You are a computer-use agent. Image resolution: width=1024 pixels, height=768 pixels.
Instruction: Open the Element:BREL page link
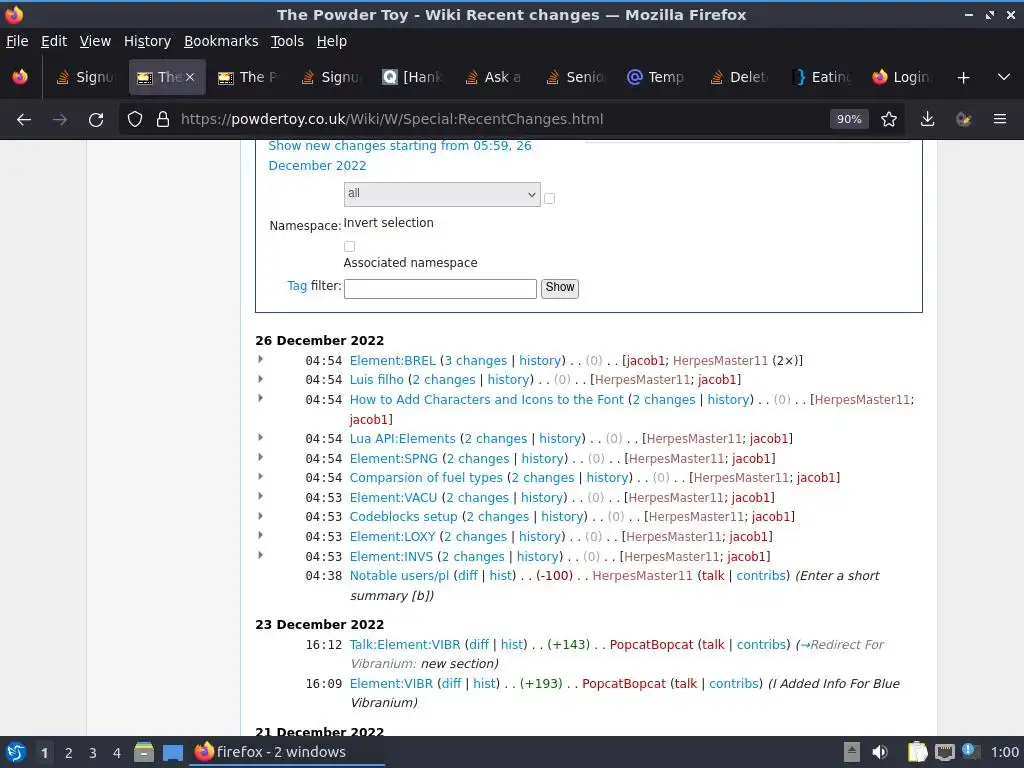392,360
